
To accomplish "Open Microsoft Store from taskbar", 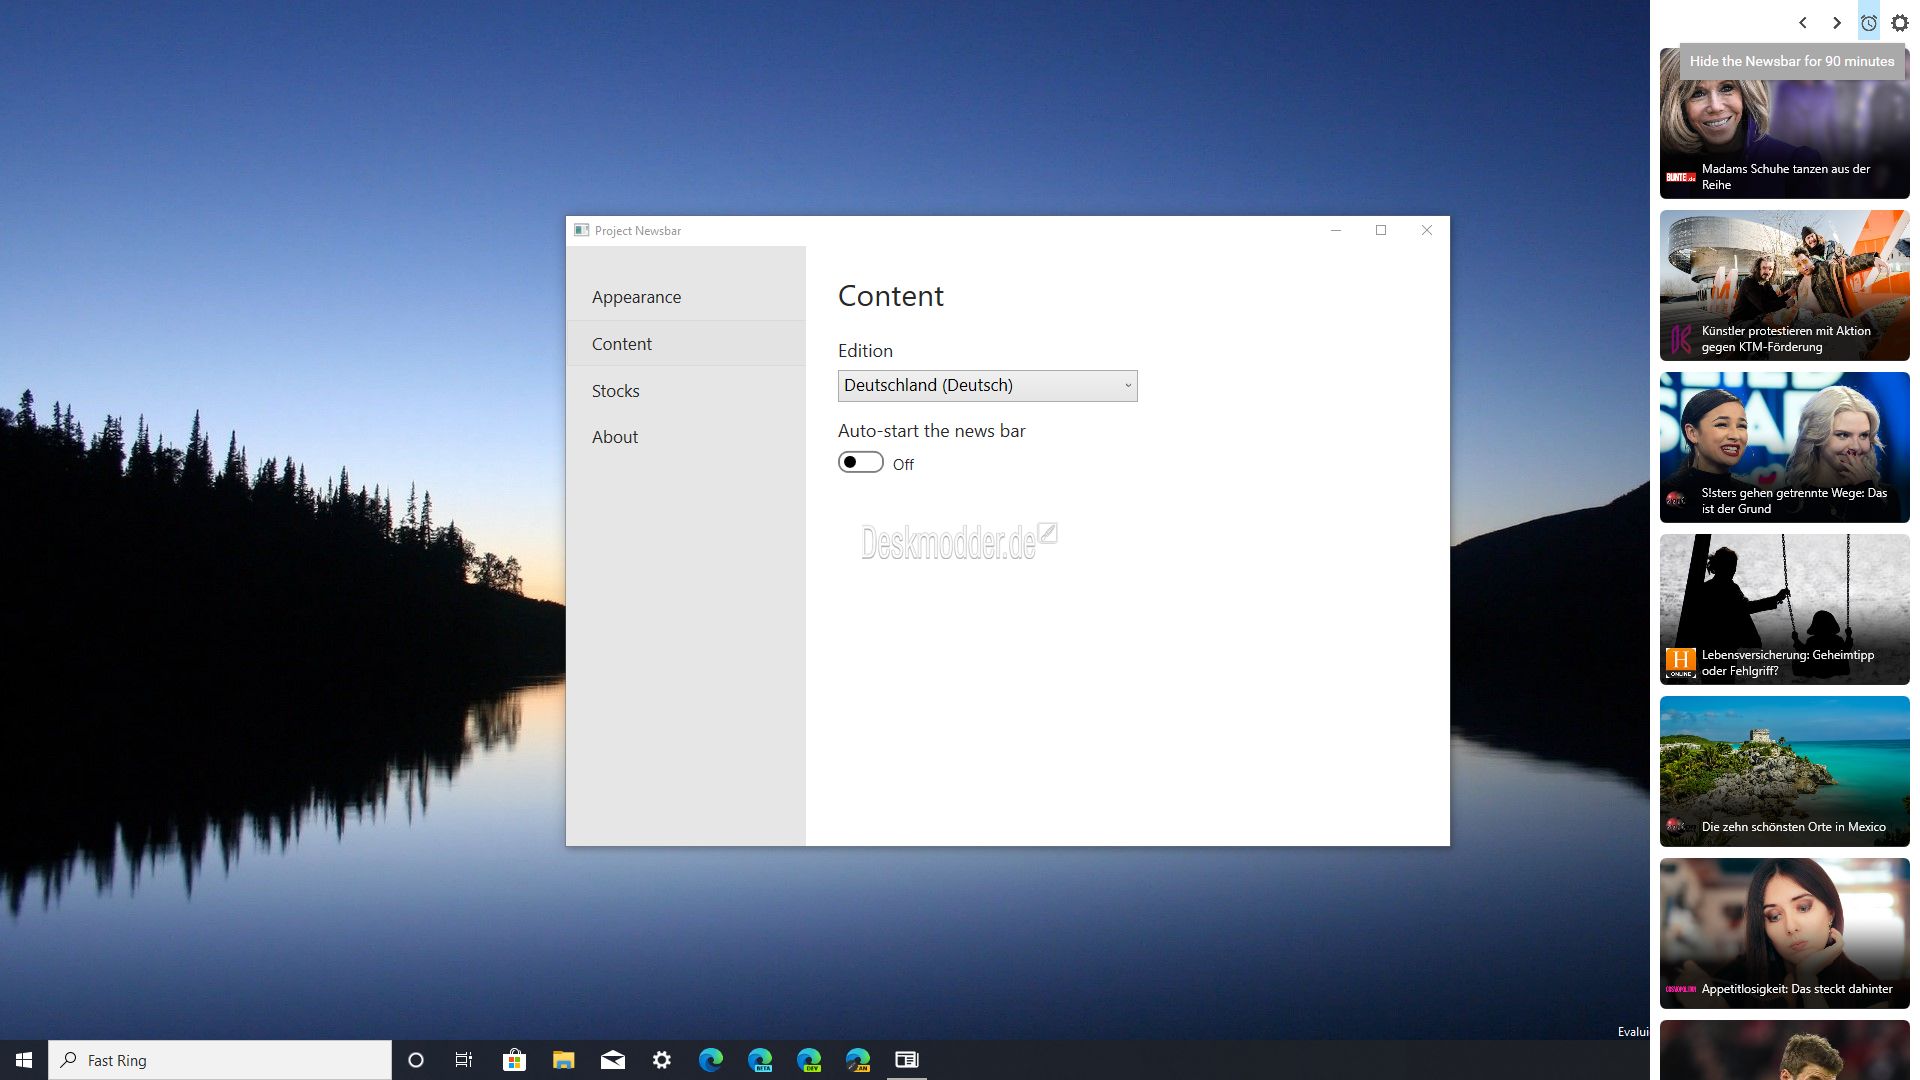I will click(x=514, y=1060).
